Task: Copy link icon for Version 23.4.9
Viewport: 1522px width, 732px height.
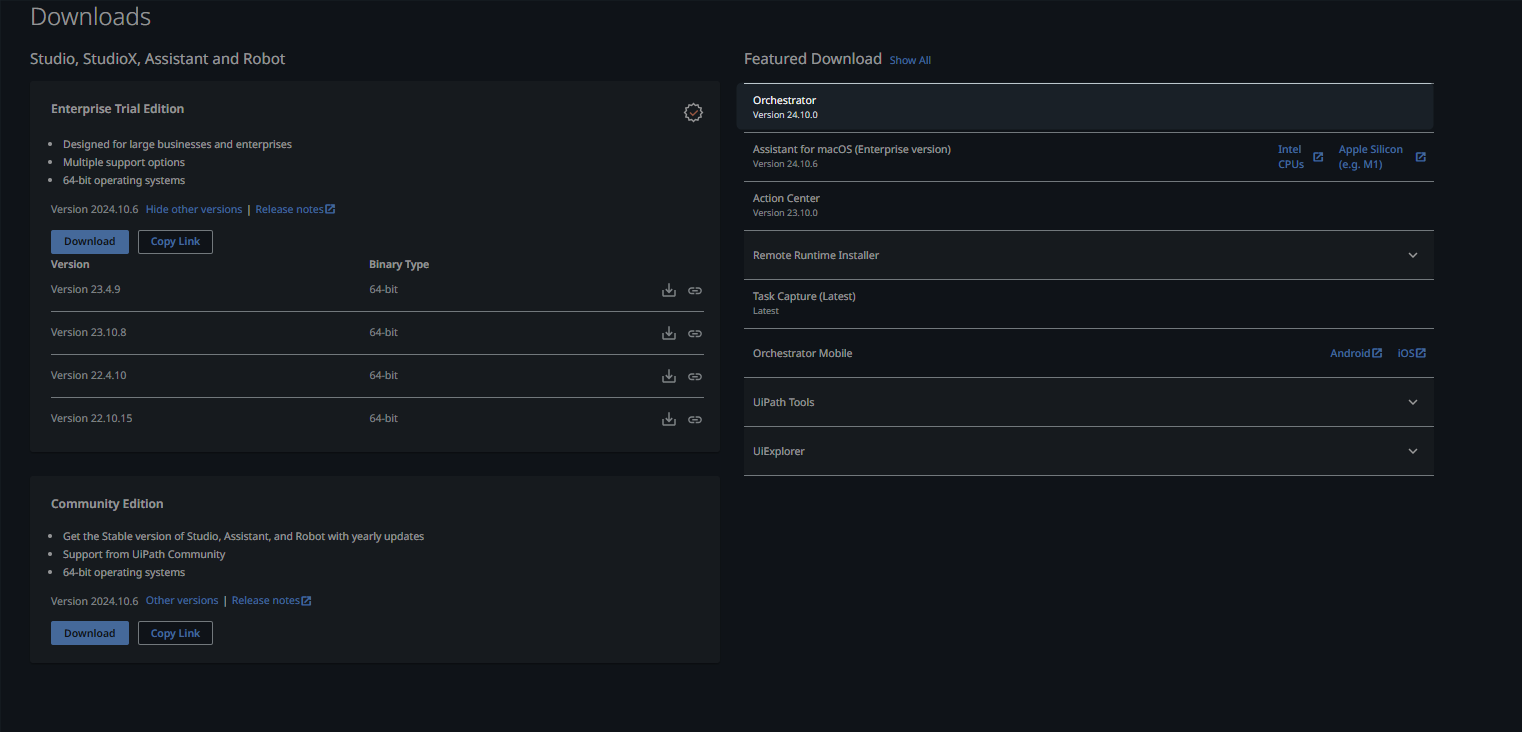Action: [695, 291]
